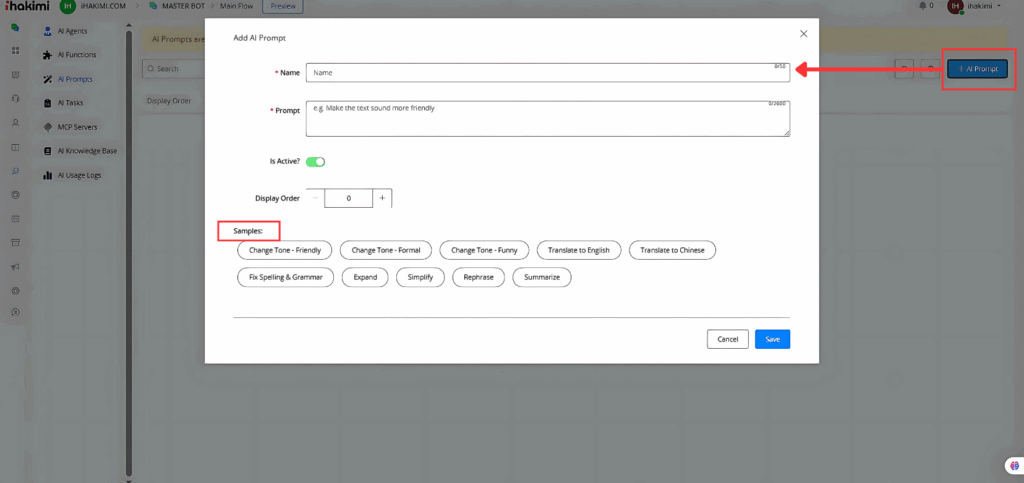Click the Save button
1024x483 pixels.
pyautogui.click(x=772, y=339)
